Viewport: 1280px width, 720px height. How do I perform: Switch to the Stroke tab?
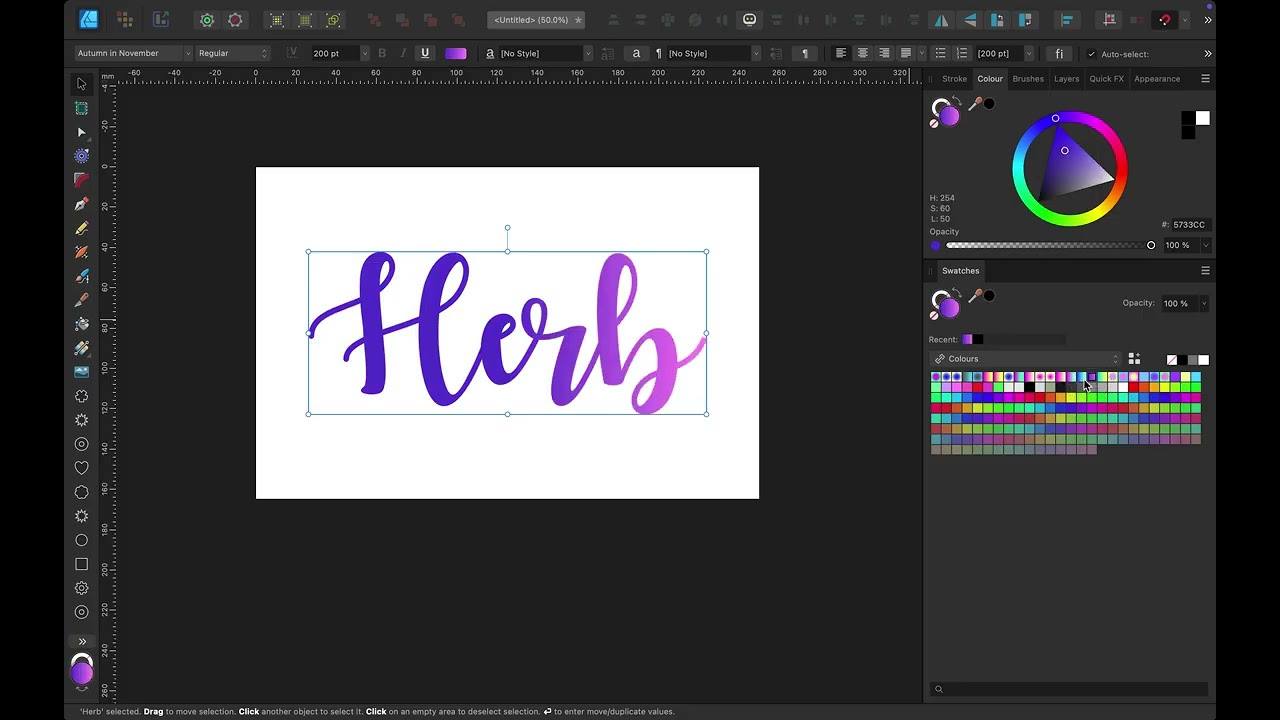click(954, 79)
